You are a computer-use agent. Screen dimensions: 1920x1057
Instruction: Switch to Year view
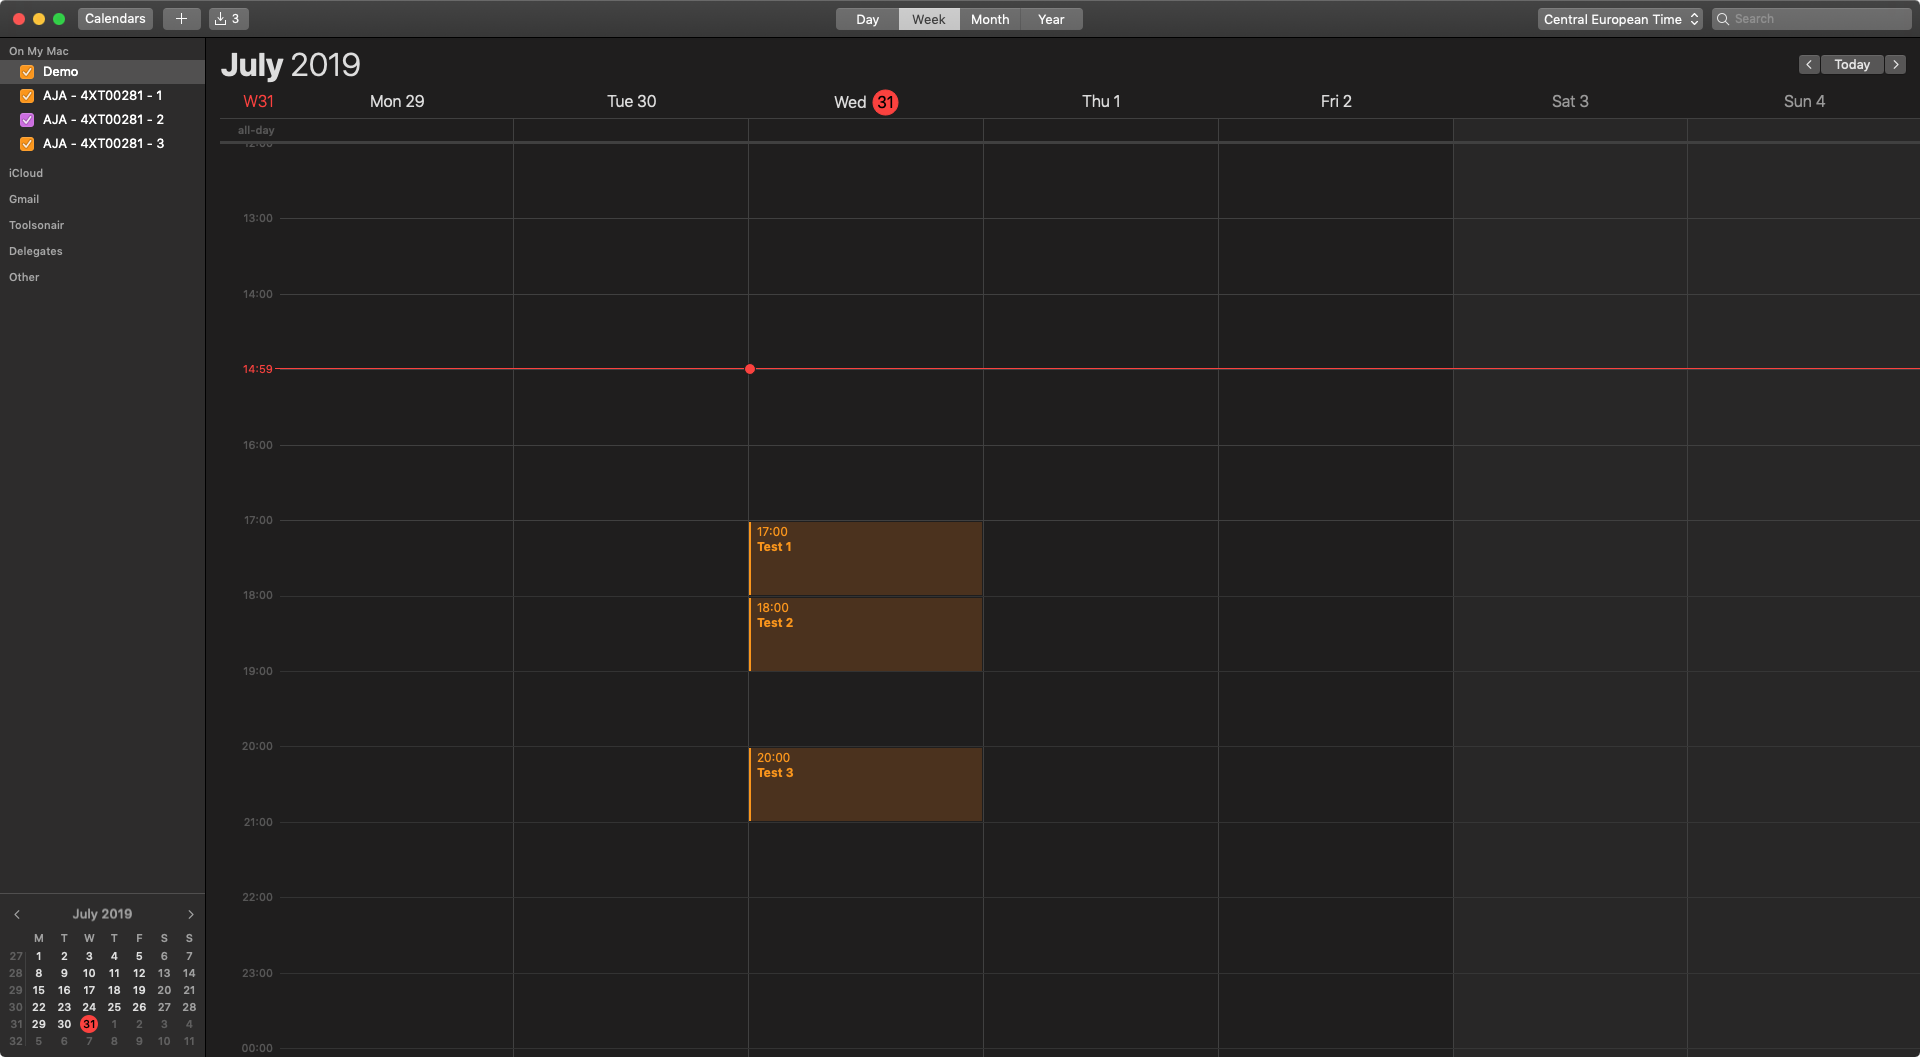(1051, 19)
